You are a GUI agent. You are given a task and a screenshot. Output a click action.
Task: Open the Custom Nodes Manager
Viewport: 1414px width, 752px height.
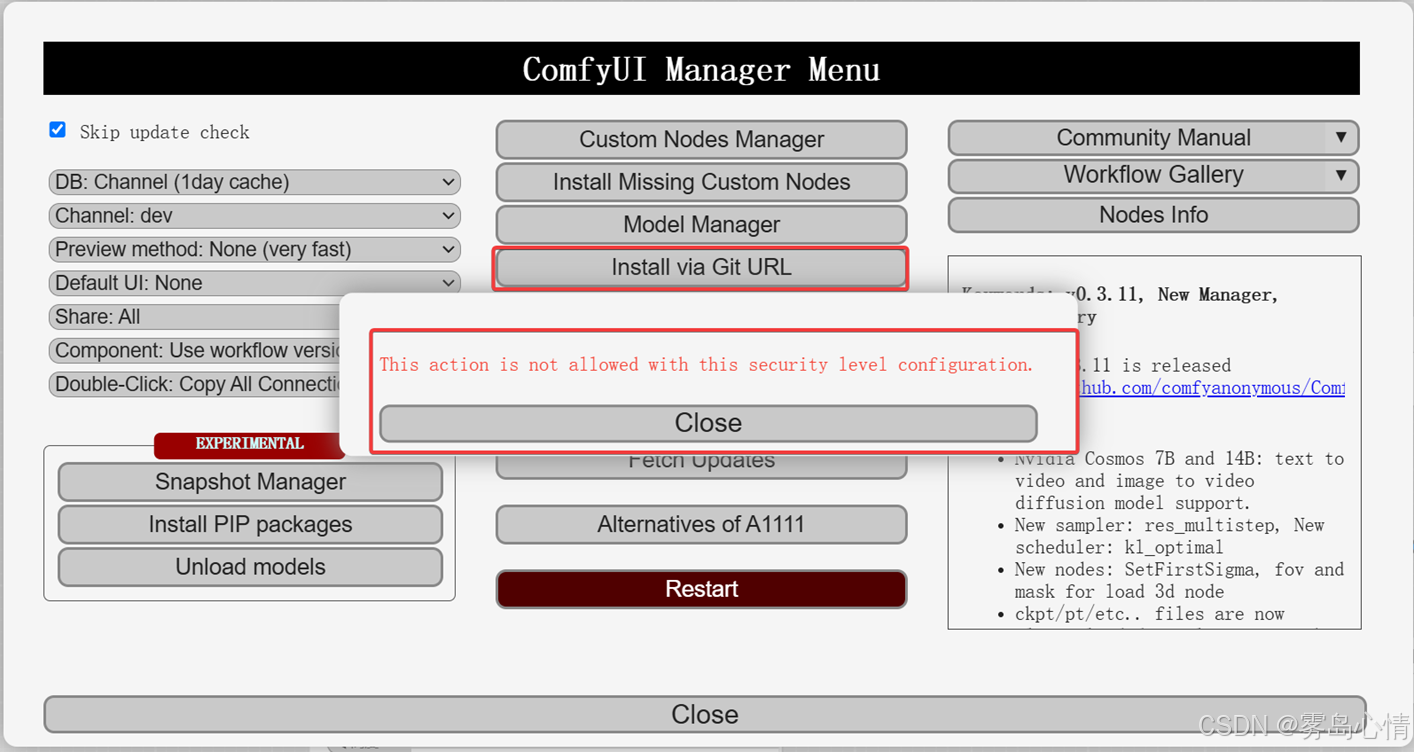click(x=701, y=140)
